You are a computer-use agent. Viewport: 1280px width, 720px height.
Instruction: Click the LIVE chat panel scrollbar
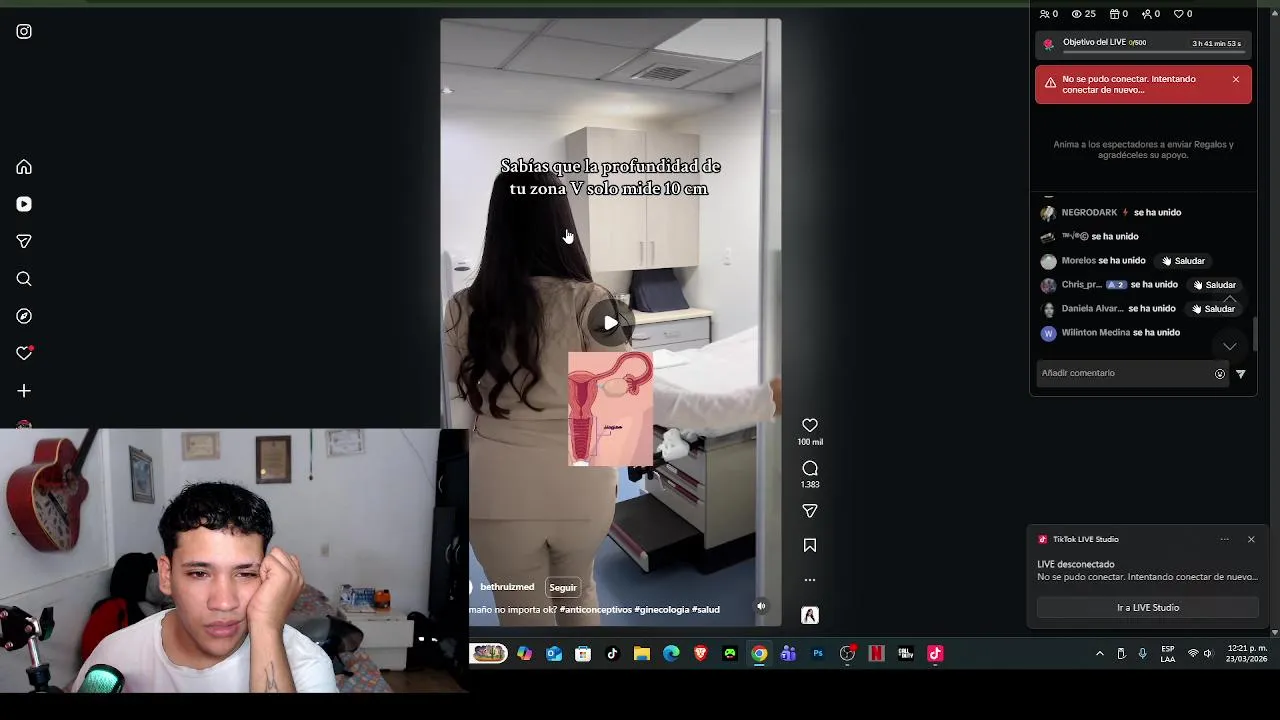click(1254, 335)
